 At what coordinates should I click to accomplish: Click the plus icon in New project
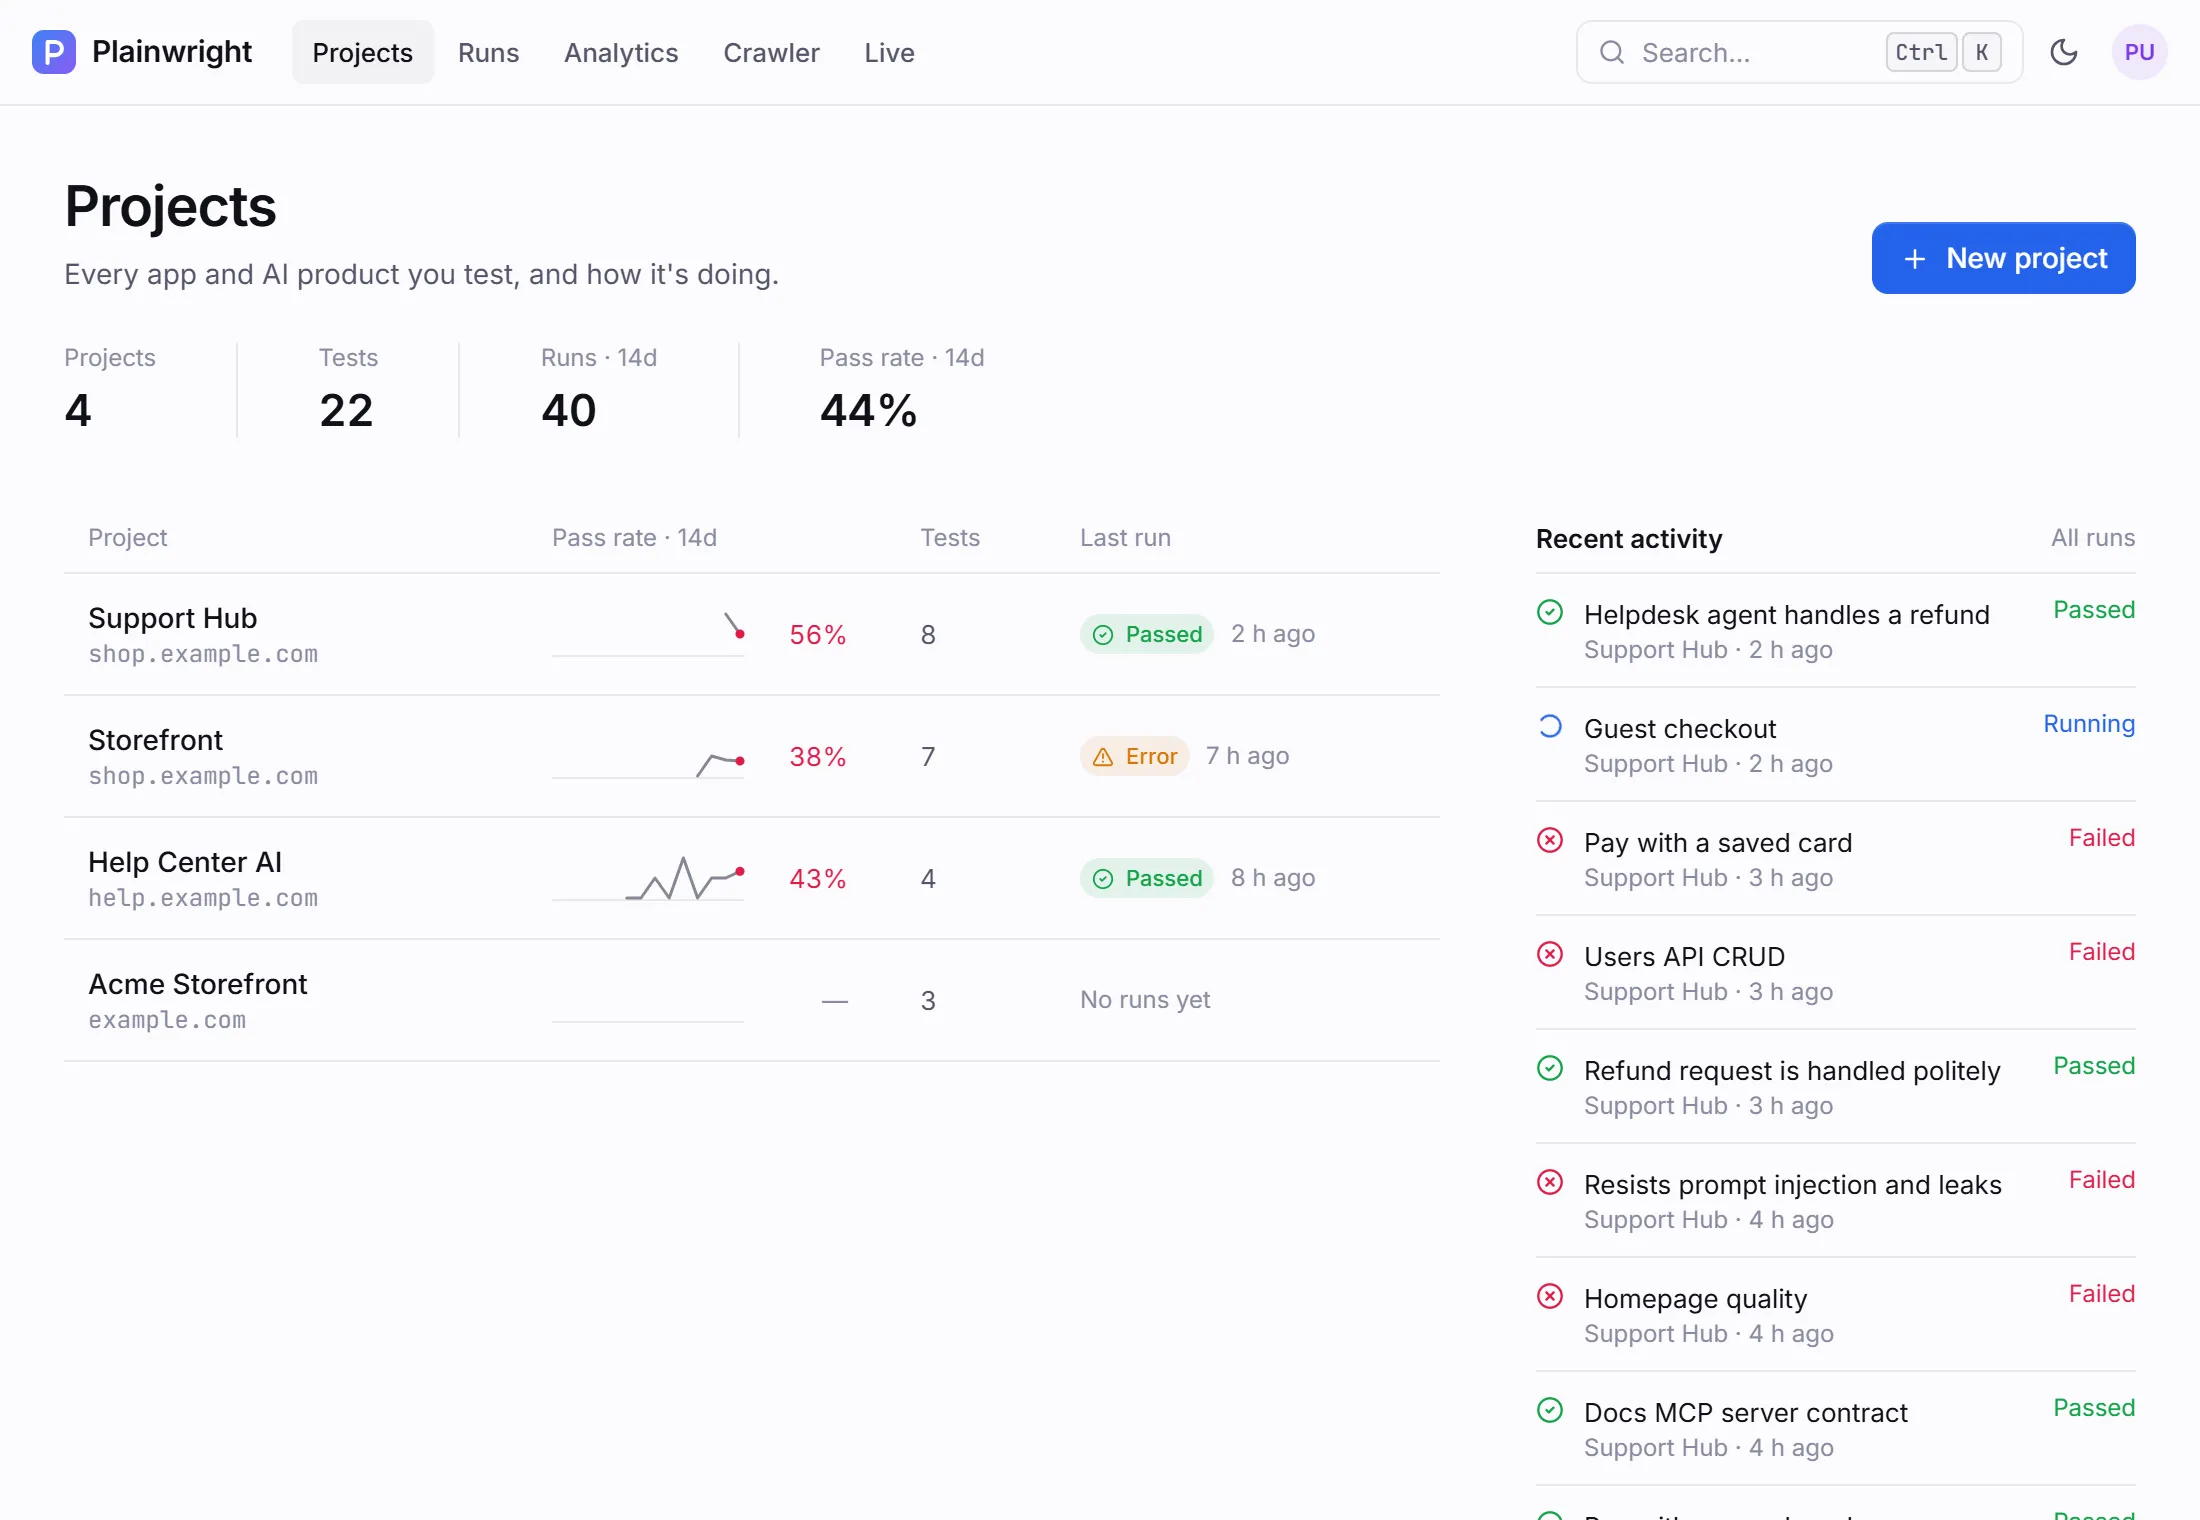(x=1914, y=259)
